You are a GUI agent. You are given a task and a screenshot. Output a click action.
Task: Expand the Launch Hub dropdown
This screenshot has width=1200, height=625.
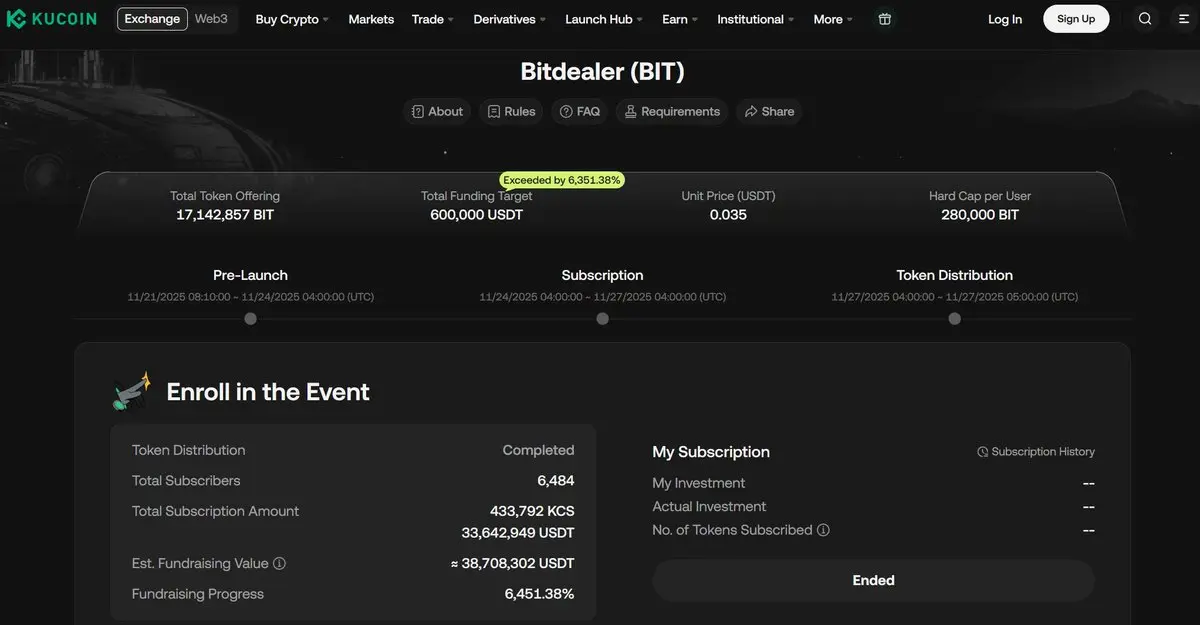[605, 19]
